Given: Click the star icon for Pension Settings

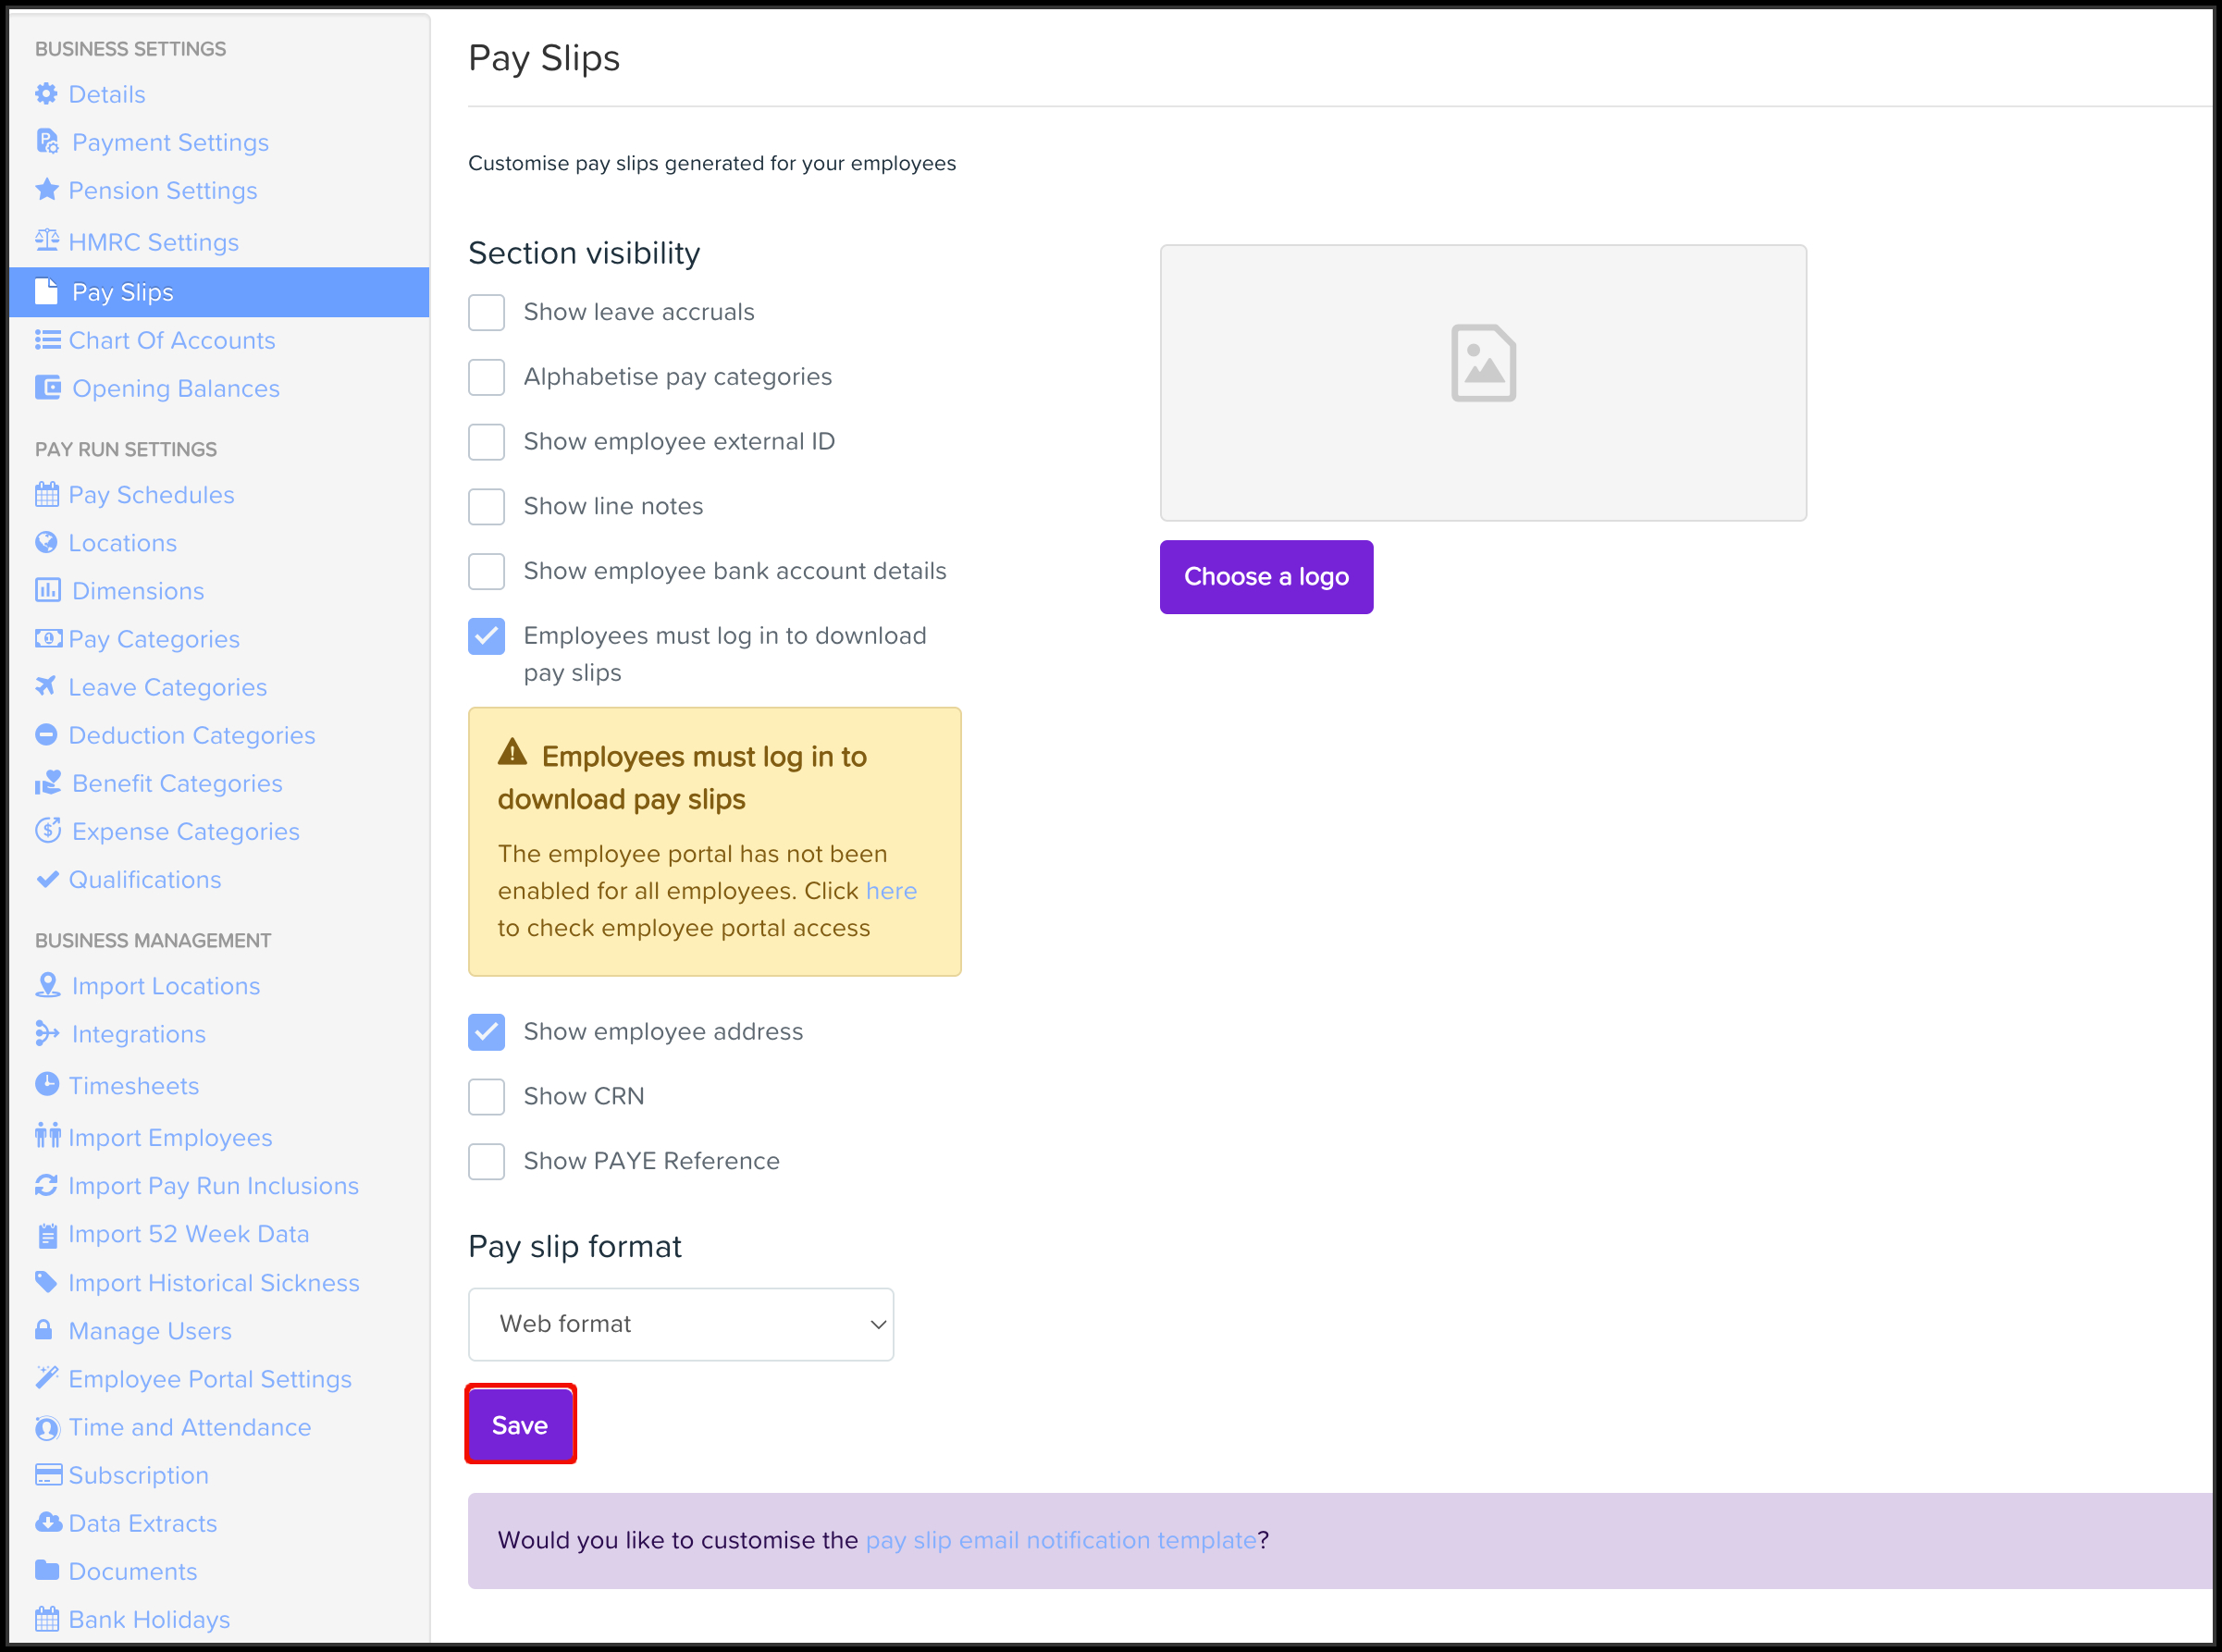Looking at the screenshot, I should (46, 189).
